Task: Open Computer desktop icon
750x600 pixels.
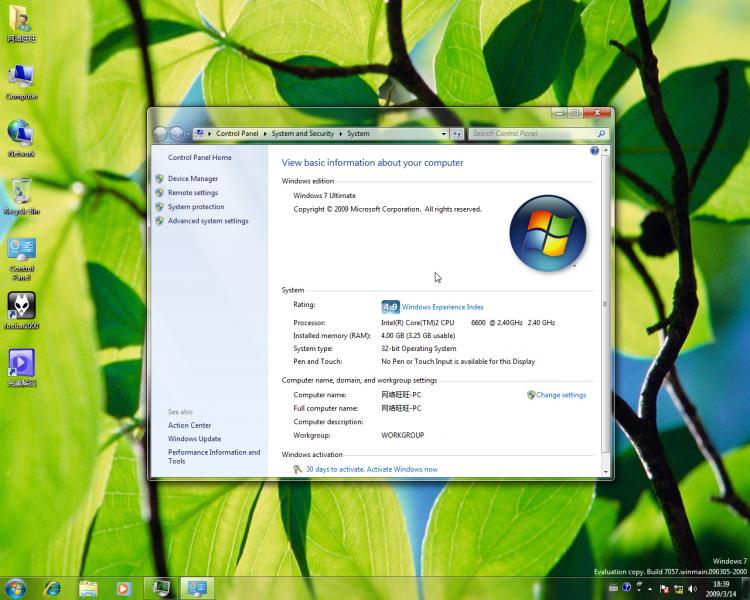Action: [x=22, y=82]
